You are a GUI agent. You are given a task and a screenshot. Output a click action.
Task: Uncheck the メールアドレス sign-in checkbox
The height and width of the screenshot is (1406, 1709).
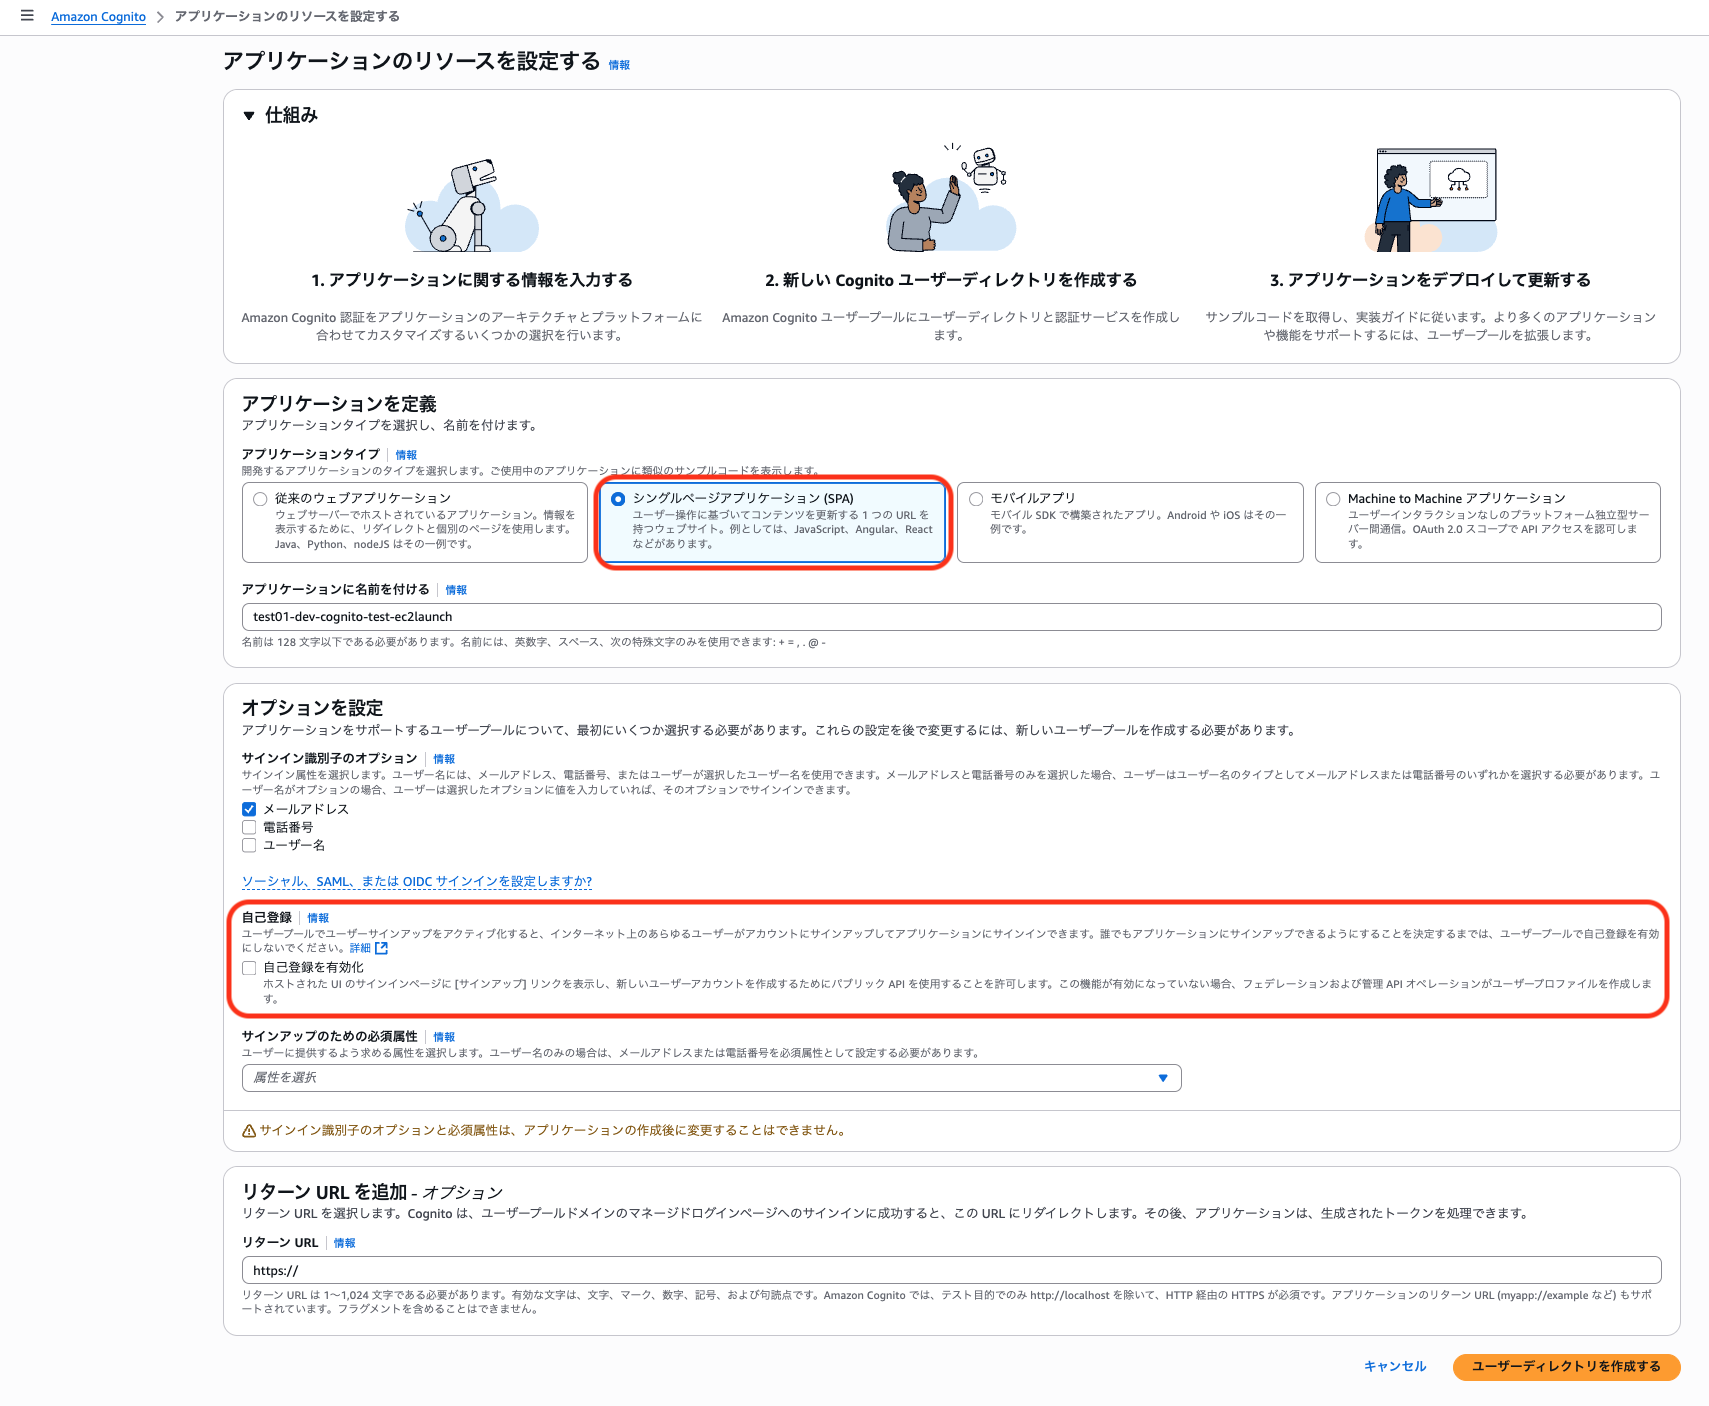pyautogui.click(x=249, y=809)
